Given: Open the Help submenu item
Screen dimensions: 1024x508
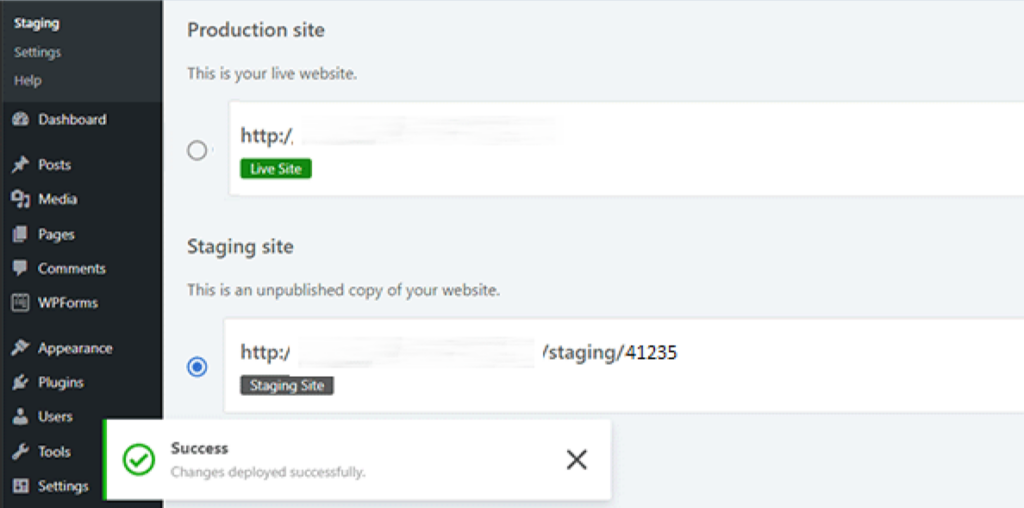Looking at the screenshot, I should pos(28,80).
